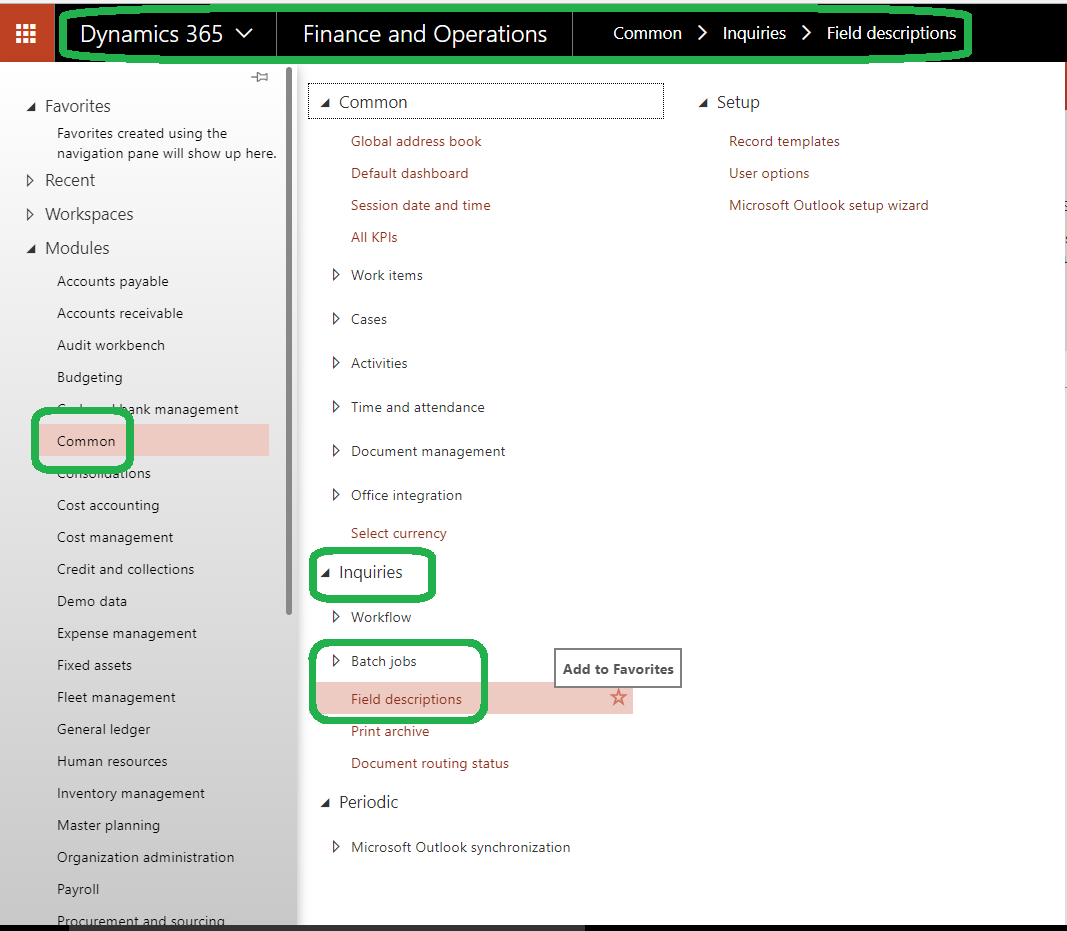The image size is (1067, 931).
Task: Open Record templates
Action: pos(784,142)
